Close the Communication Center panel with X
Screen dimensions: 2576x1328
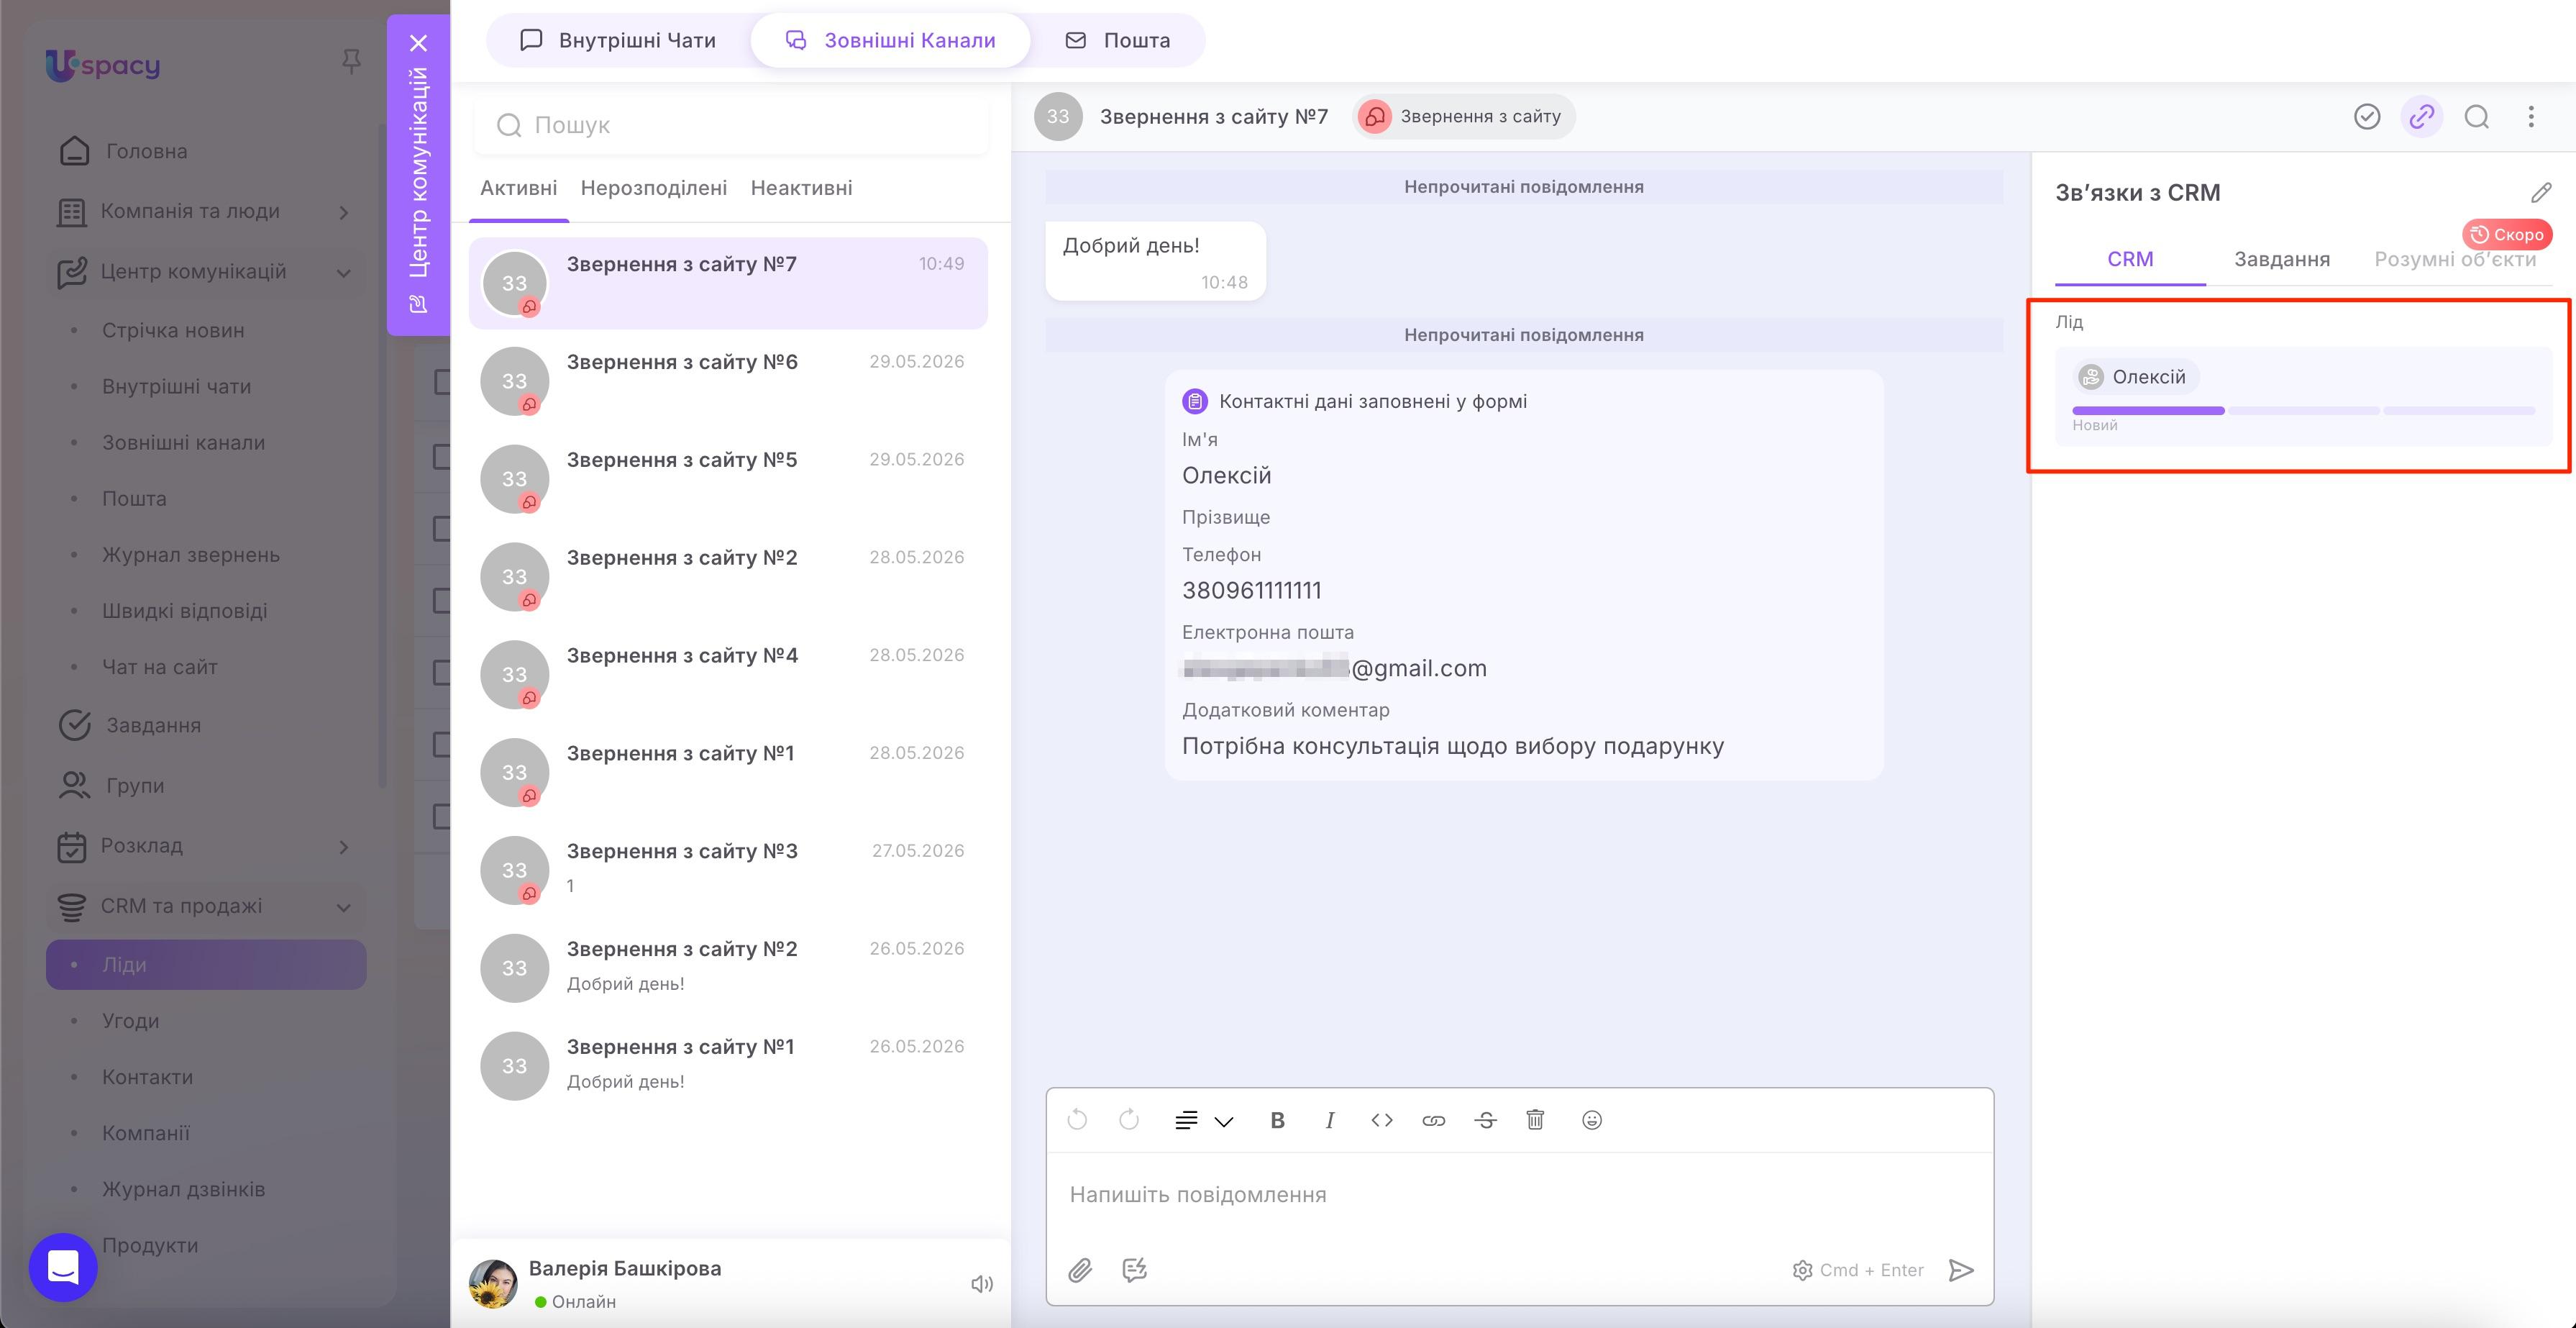[x=418, y=43]
